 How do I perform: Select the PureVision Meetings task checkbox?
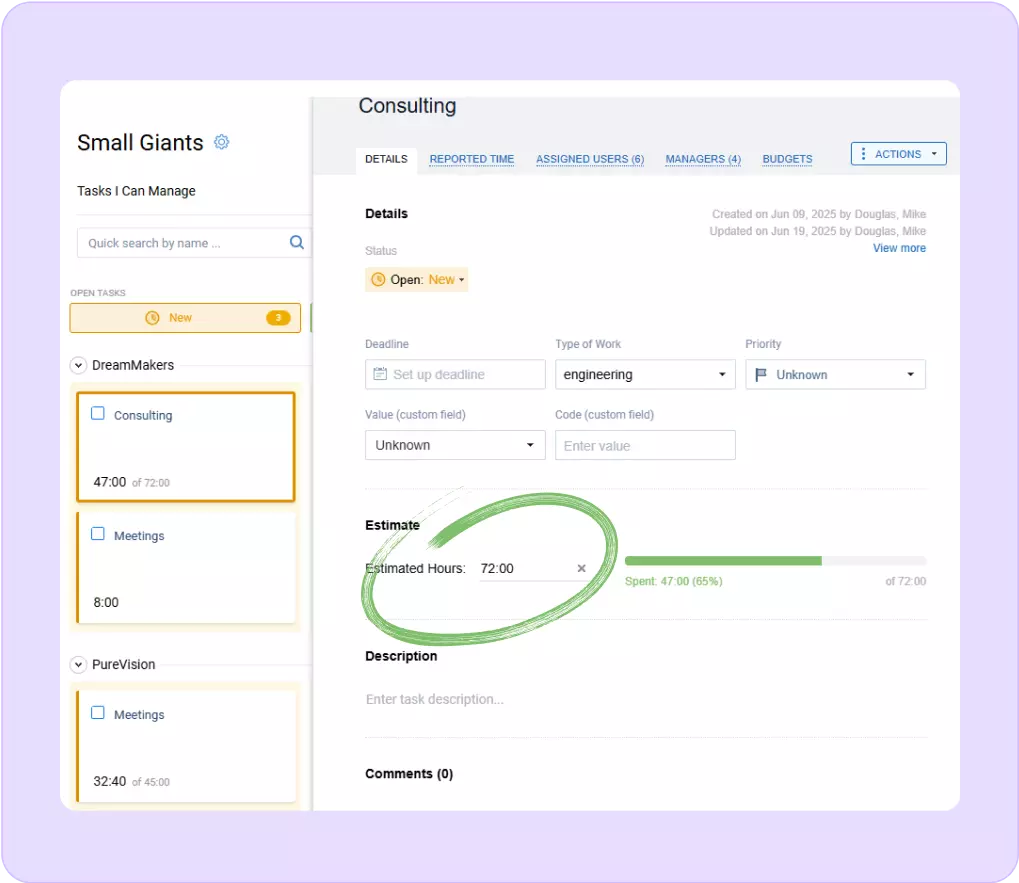[98, 714]
